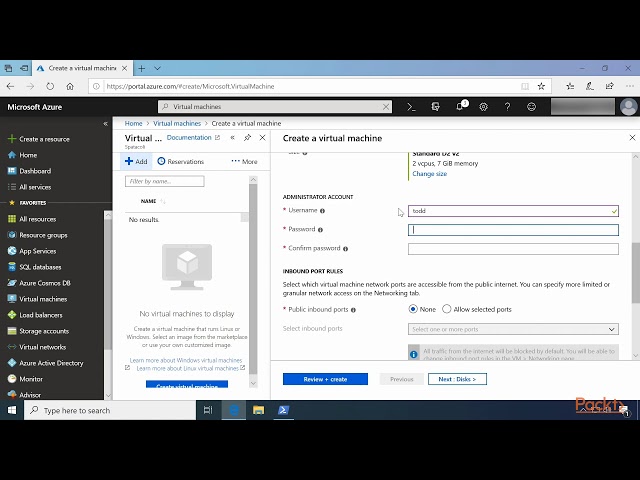Click Windows Start button
This screenshot has width=640, height=480.
12,410
